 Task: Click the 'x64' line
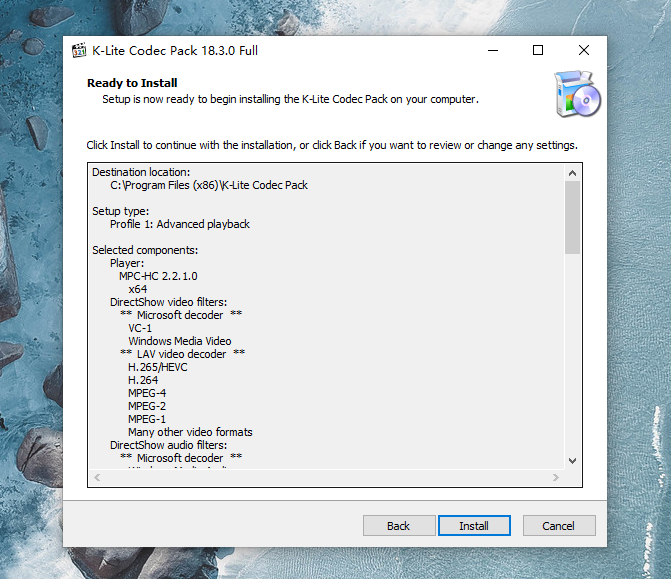click(138, 289)
